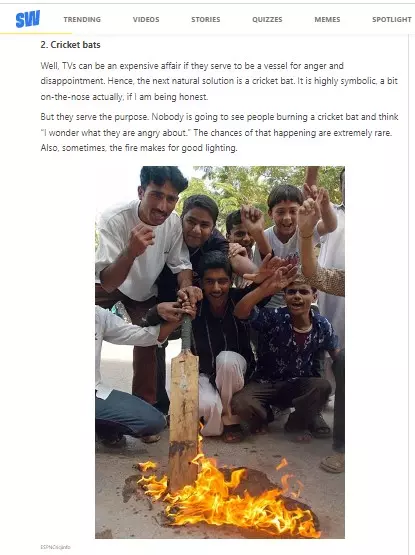Image resolution: width=415 pixels, height=555 pixels.
Task: Open the Memes page
Action: coord(327,19)
